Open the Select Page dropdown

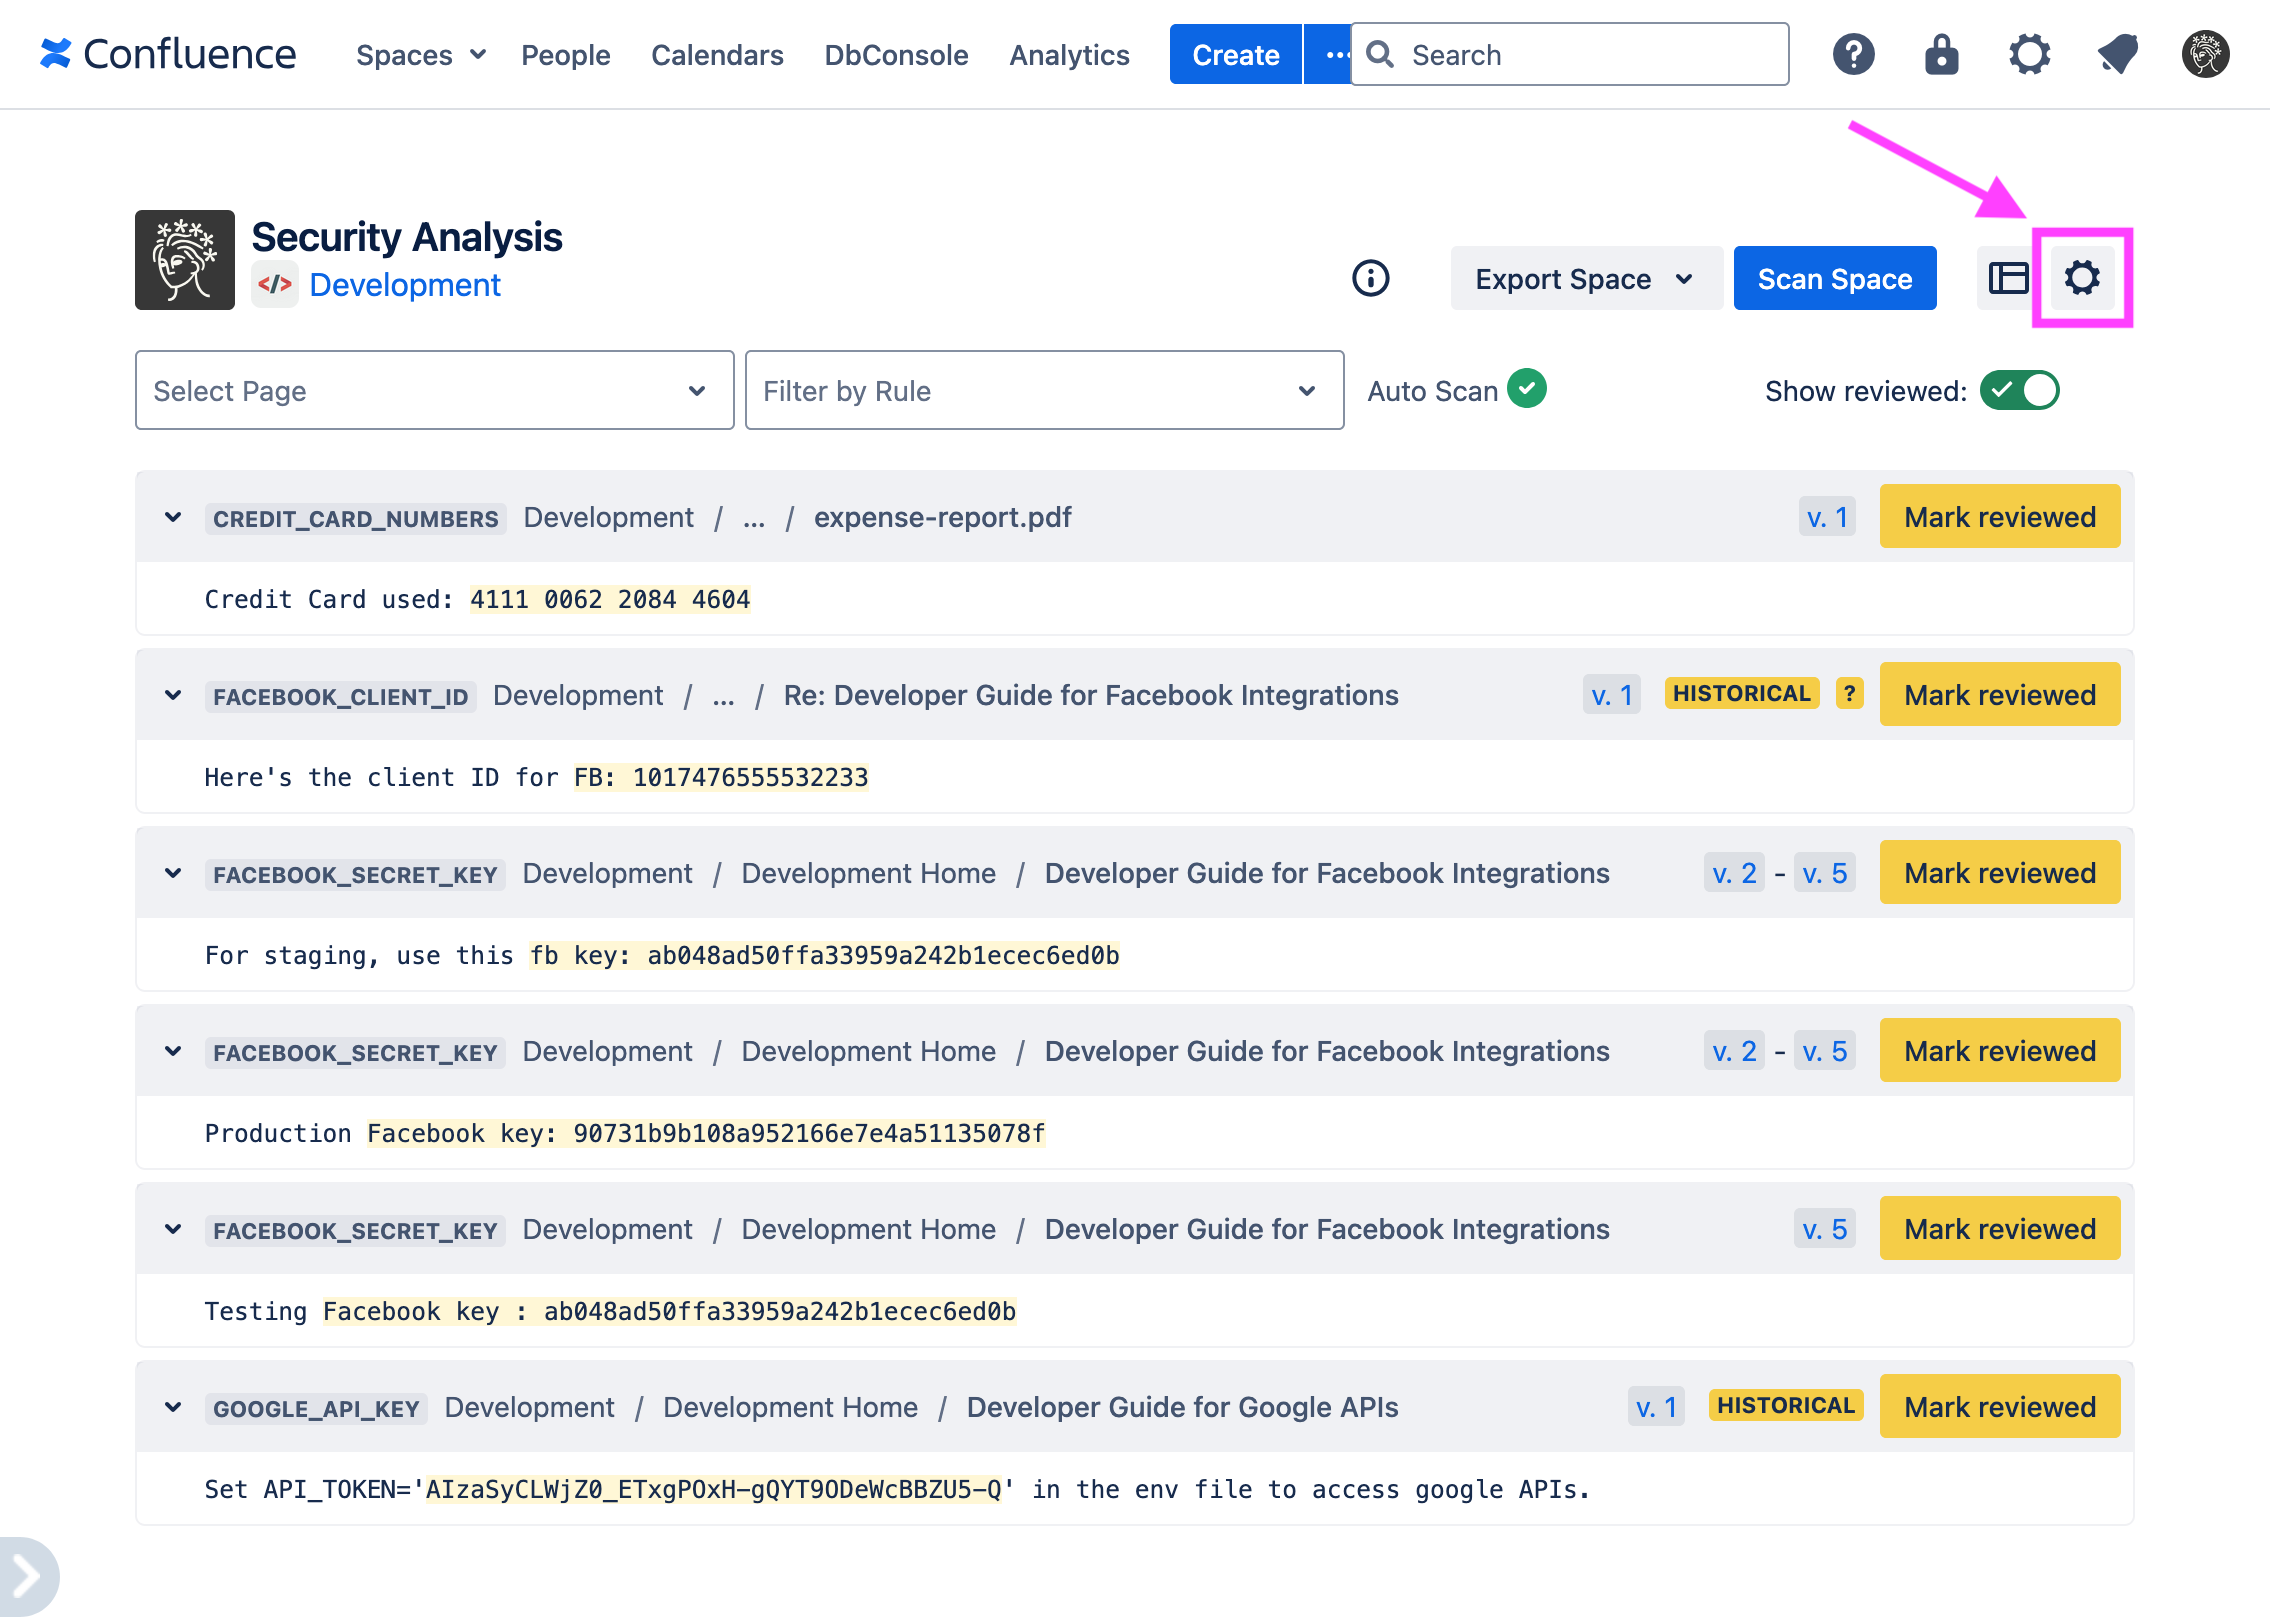434,390
